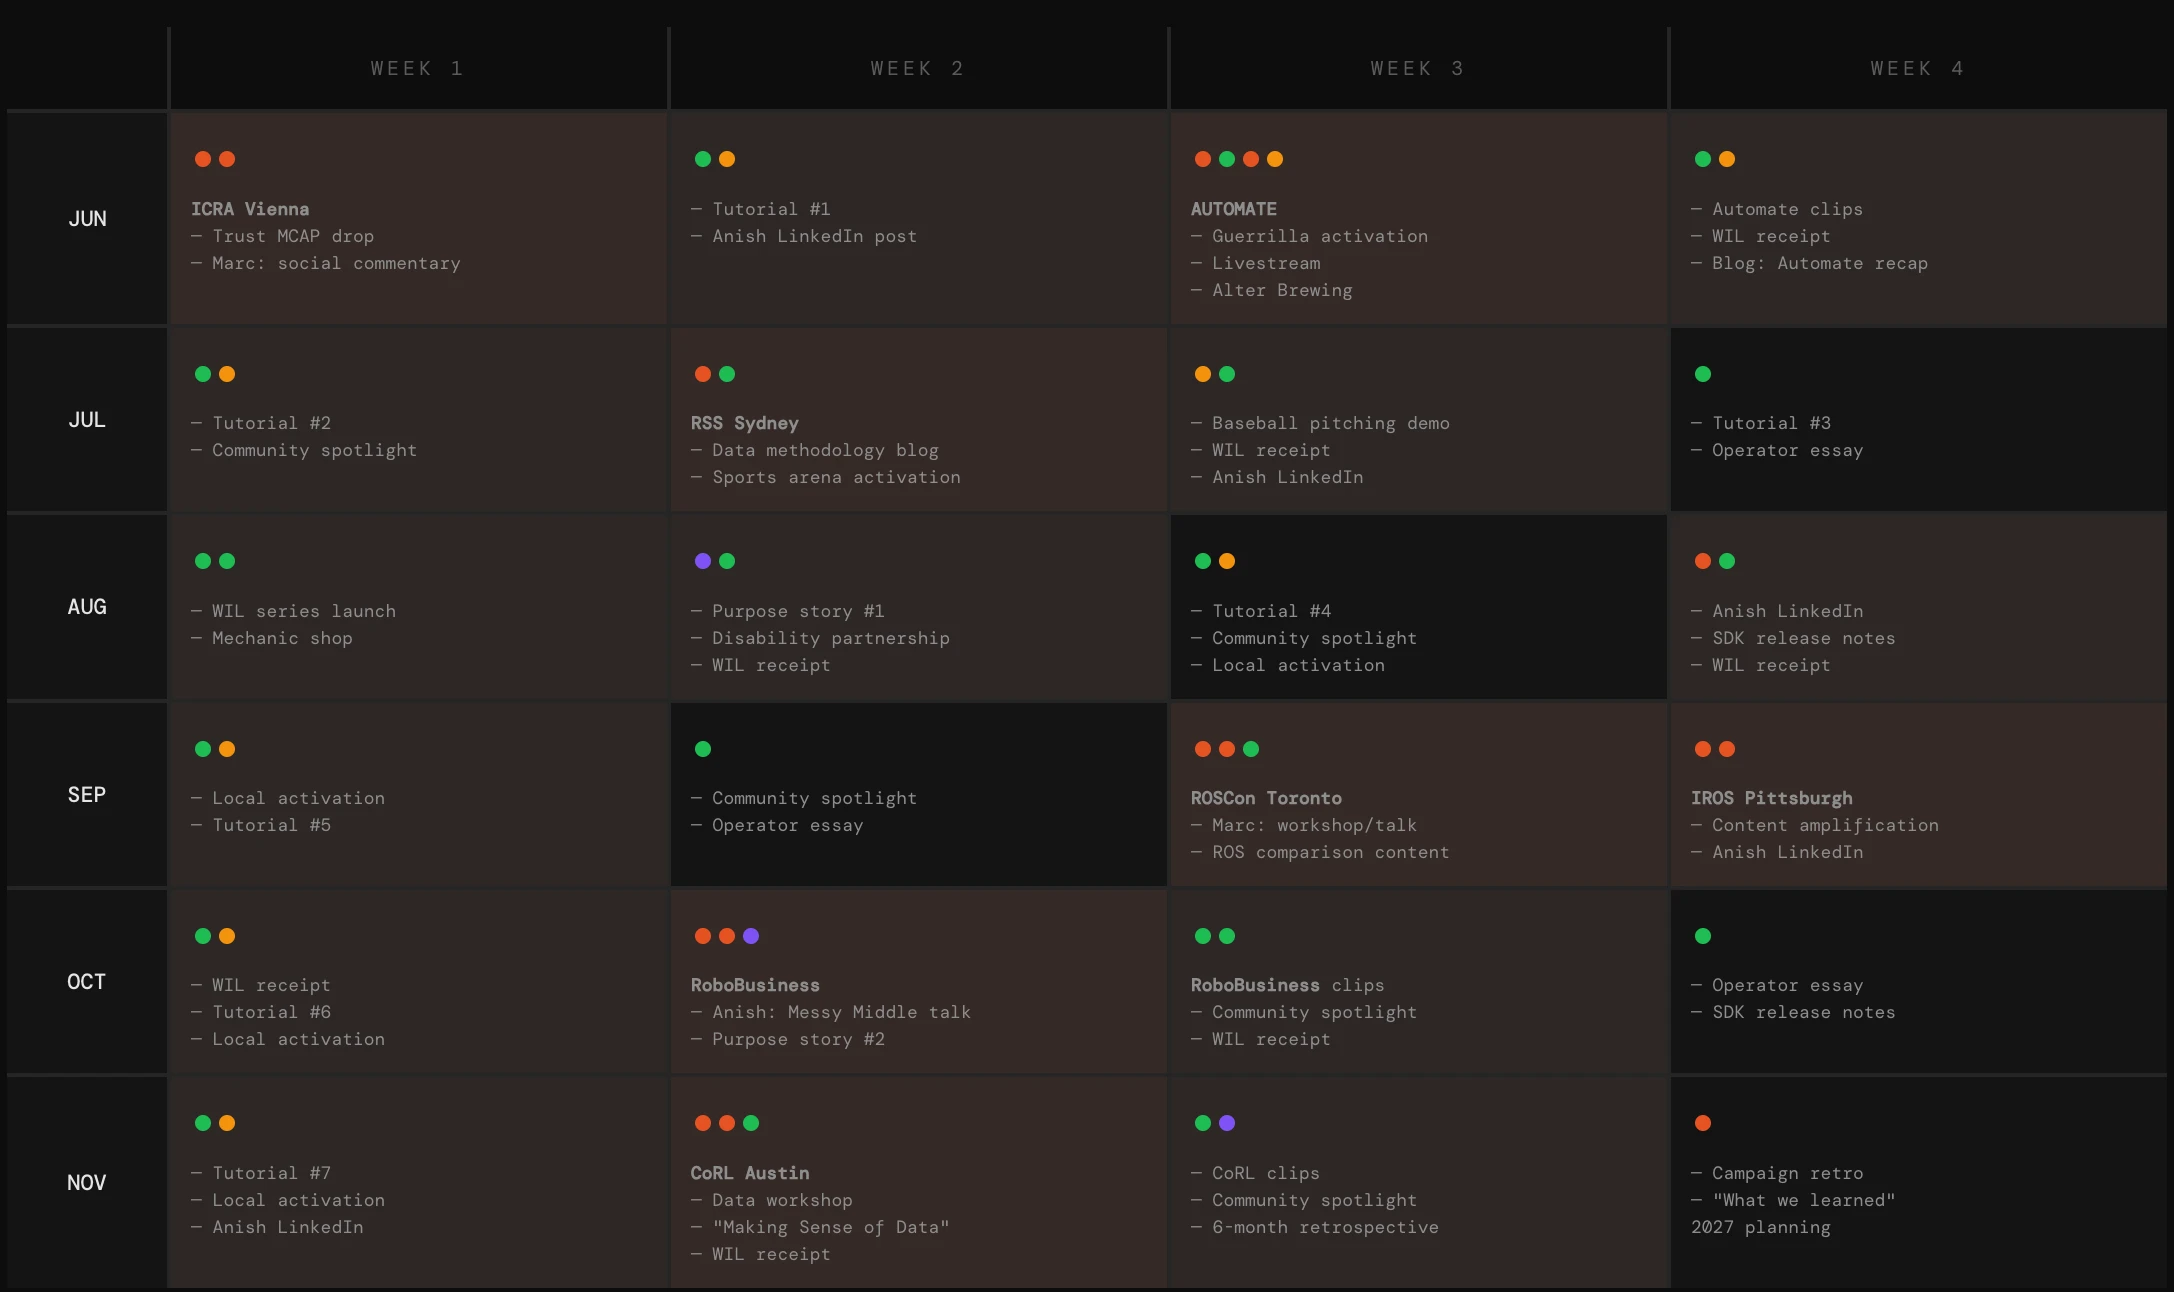
Task: Click the IROS Pittsburgh event title
Action: [1772, 798]
